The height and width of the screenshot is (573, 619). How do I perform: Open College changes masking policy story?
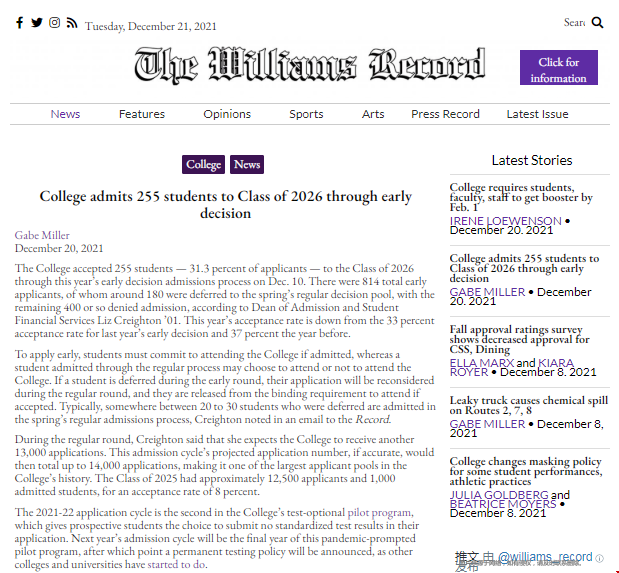pyautogui.click(x=526, y=471)
